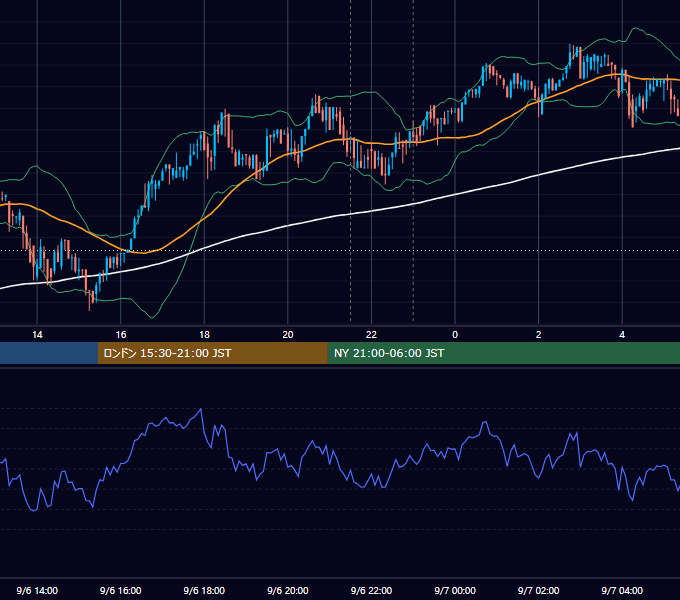Click the 9/6 20:00 time label
Image resolution: width=680 pixels, height=600 pixels.
(288, 590)
